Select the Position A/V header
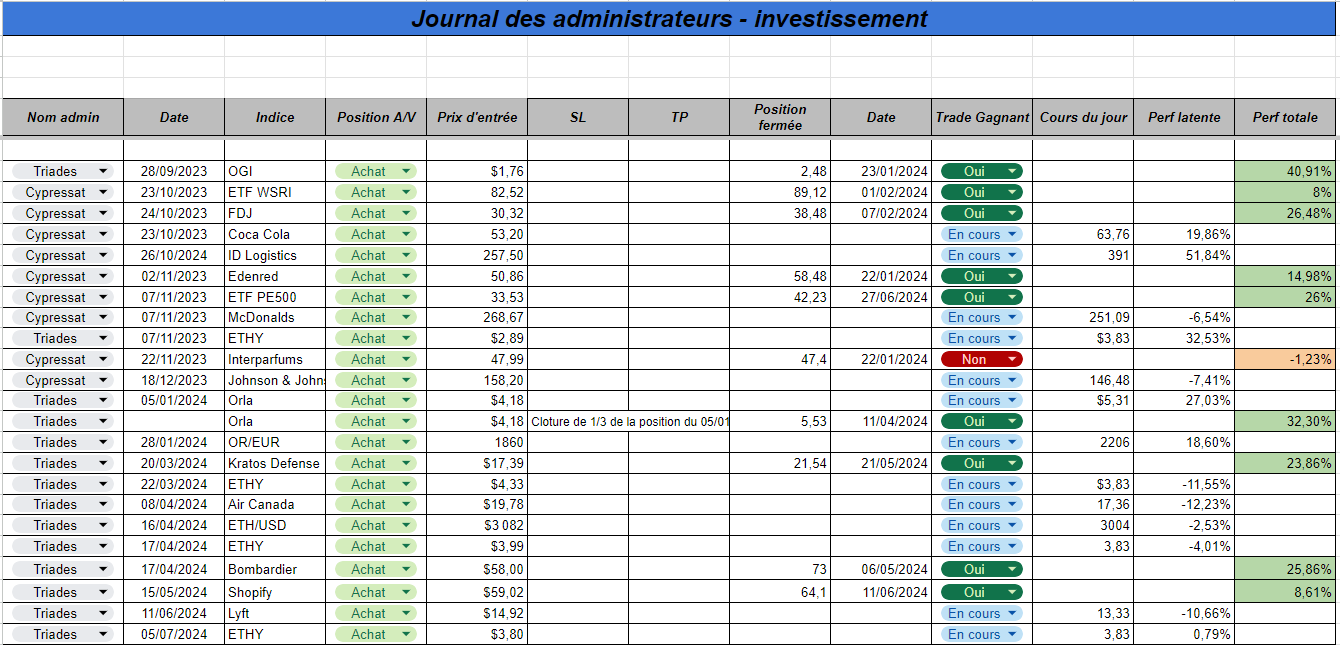Screen dimensions: 1340x645 (376, 117)
